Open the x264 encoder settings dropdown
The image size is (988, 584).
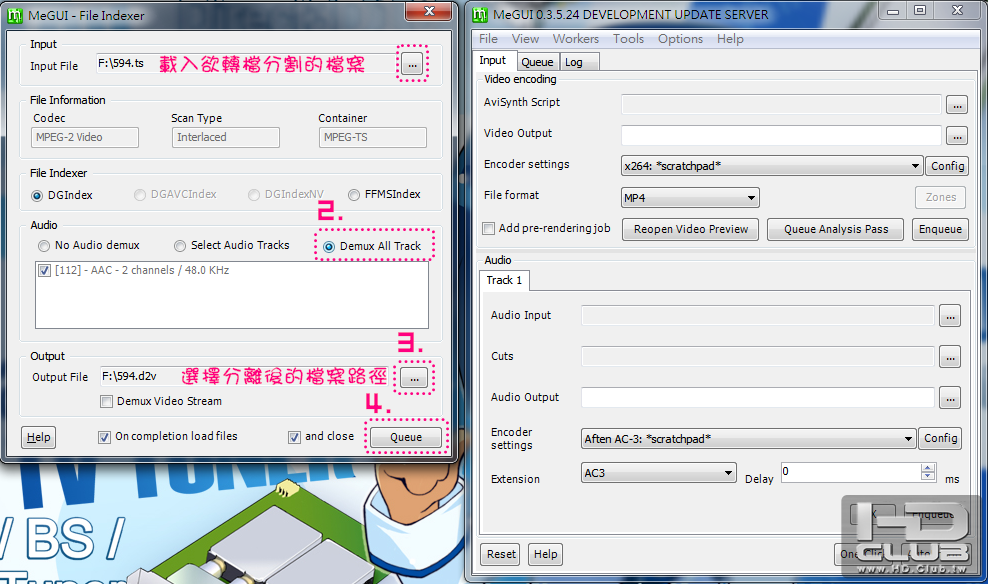pos(772,166)
